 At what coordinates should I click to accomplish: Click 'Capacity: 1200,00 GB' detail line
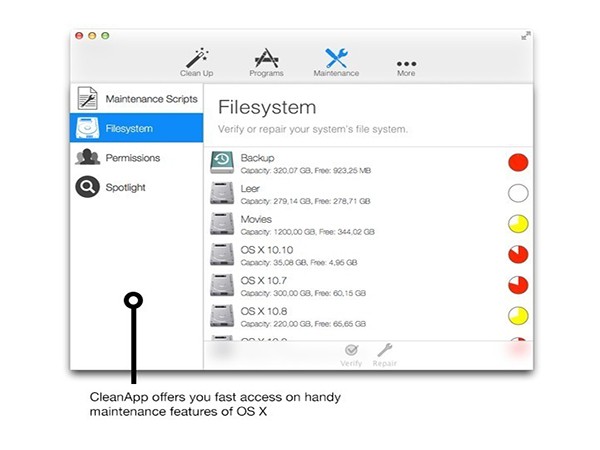tap(308, 232)
